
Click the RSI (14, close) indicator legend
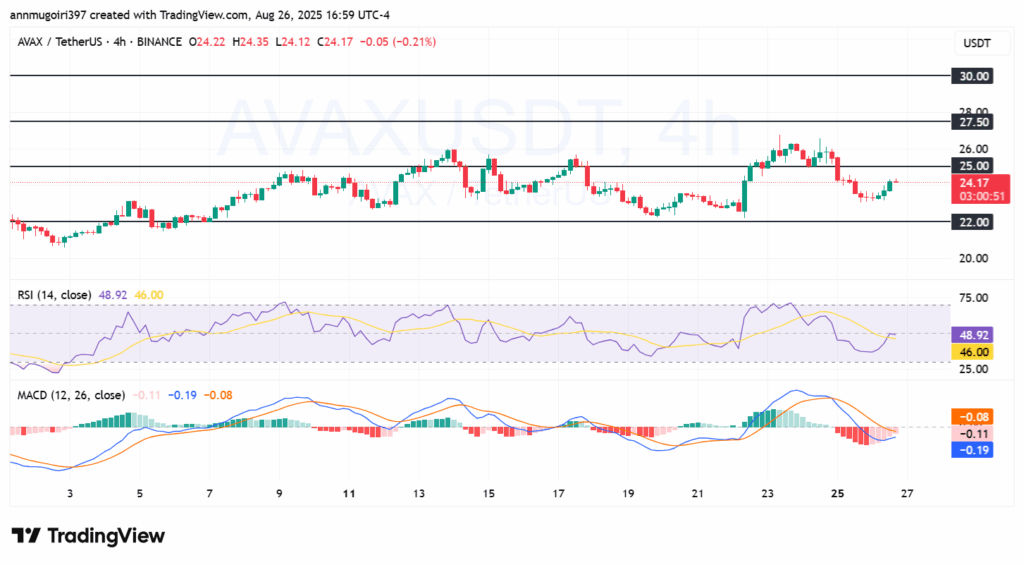point(54,295)
